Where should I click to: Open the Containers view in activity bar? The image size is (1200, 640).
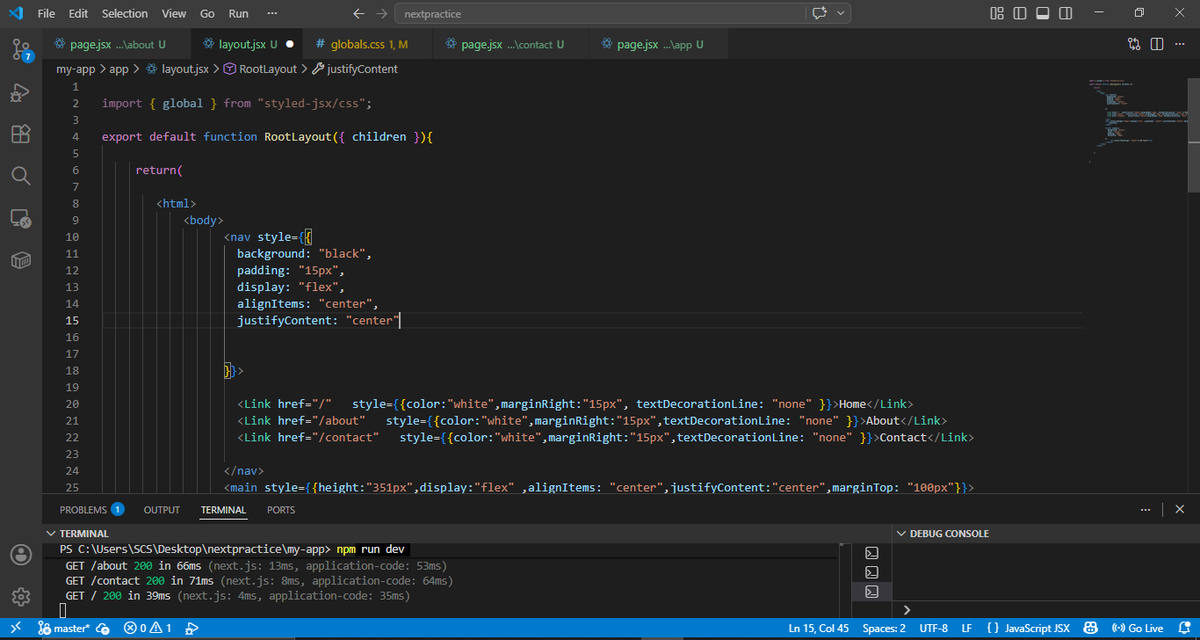tap(20, 260)
